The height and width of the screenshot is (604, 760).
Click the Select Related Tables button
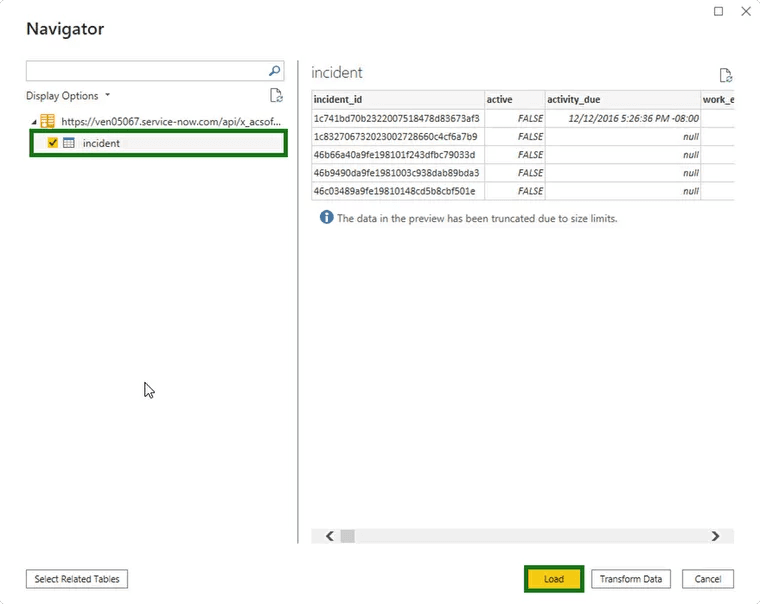click(77, 579)
